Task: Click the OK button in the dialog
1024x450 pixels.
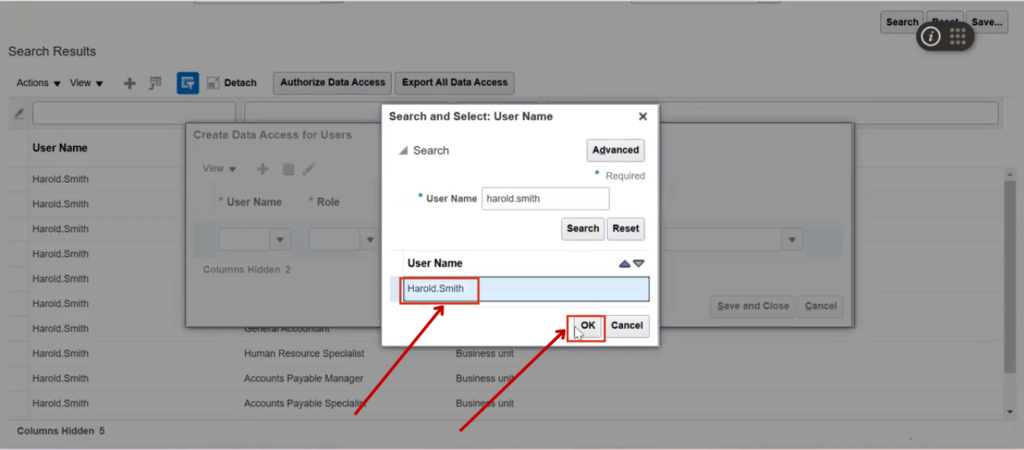Action: click(587, 326)
